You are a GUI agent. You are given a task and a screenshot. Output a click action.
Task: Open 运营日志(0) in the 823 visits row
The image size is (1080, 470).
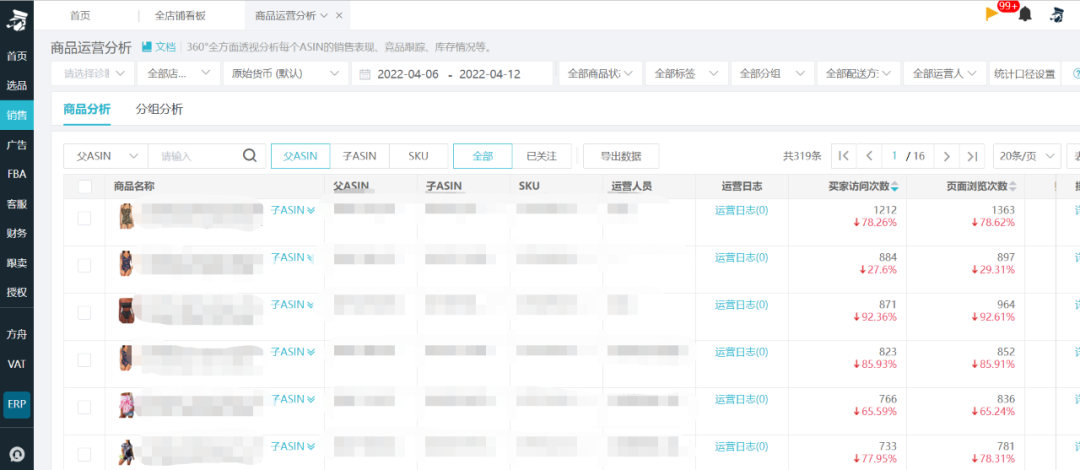pos(741,352)
